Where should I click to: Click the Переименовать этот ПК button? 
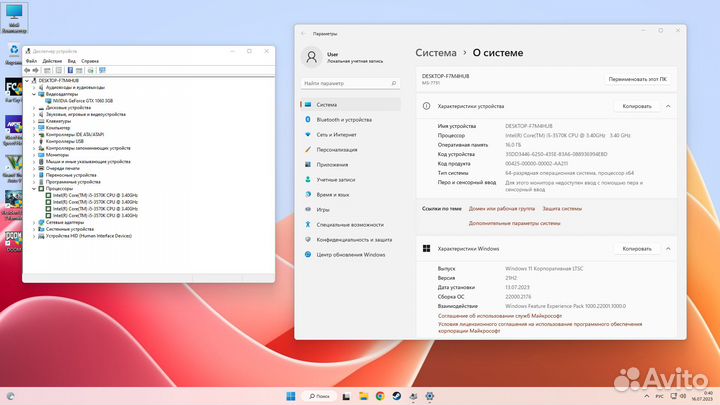(637, 79)
